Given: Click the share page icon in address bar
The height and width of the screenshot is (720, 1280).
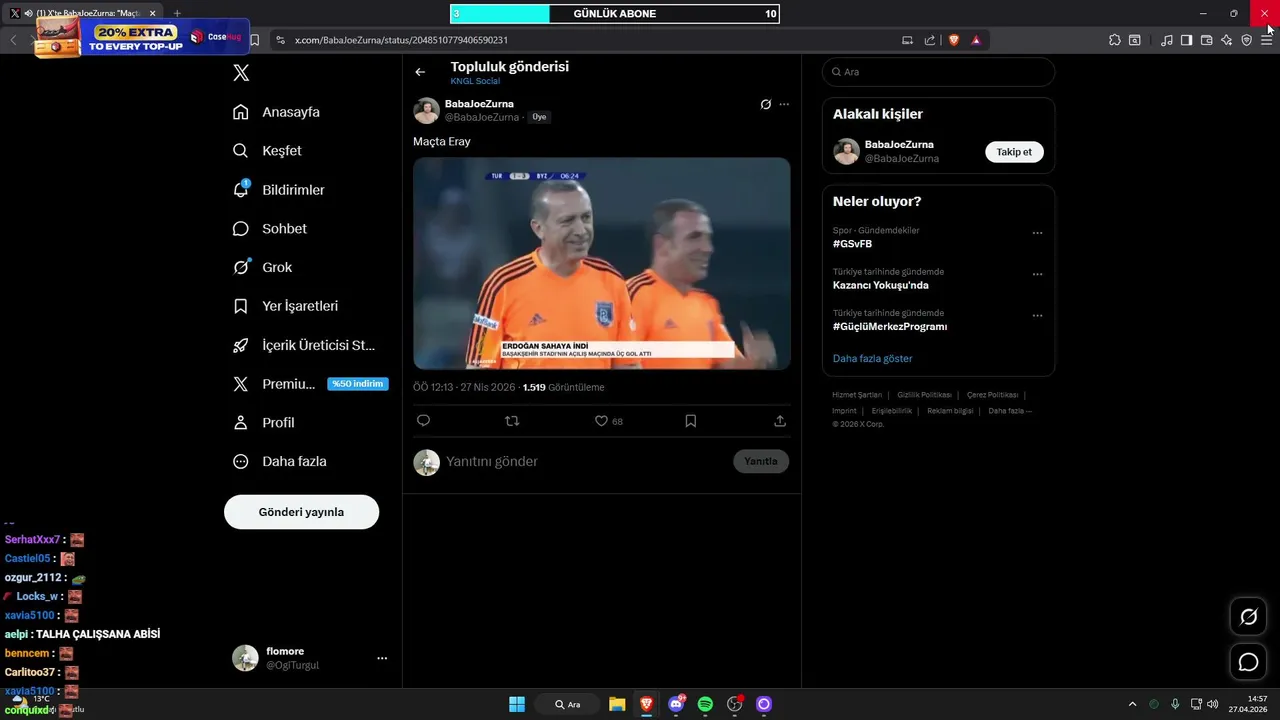Looking at the screenshot, I should pos(930,40).
